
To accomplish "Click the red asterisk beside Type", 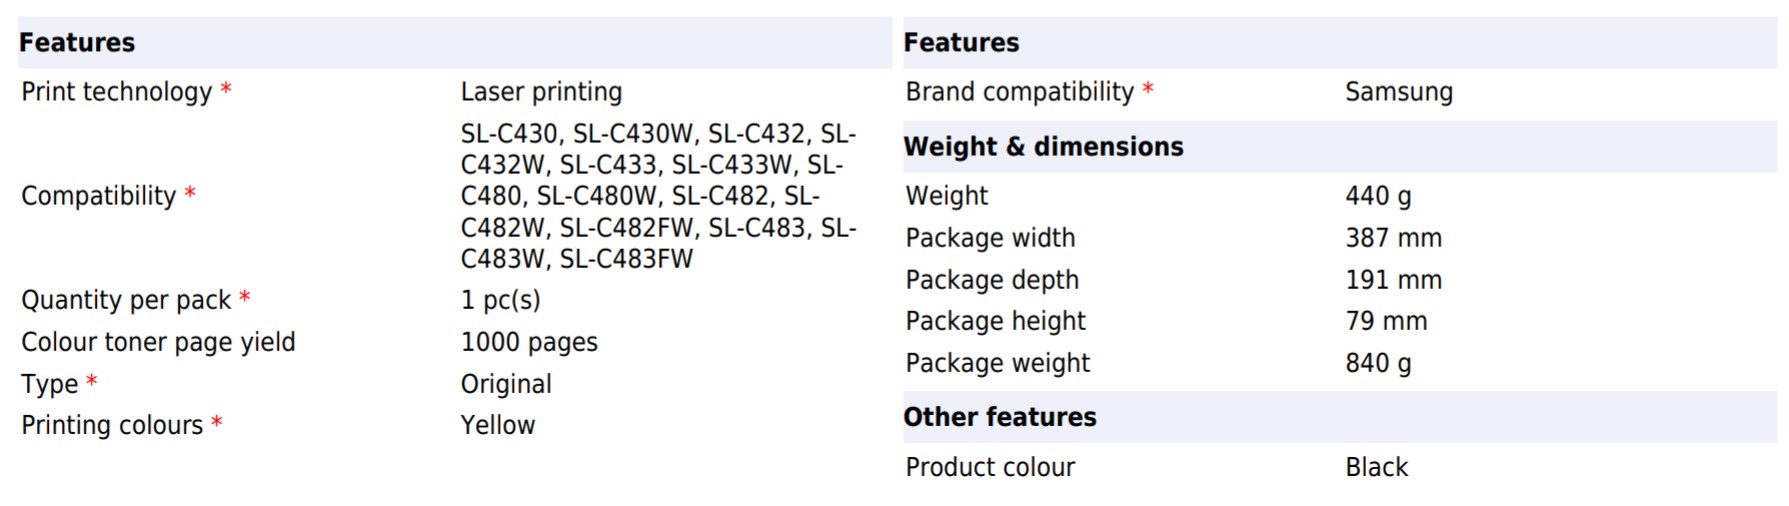I will pyautogui.click(x=92, y=381).
